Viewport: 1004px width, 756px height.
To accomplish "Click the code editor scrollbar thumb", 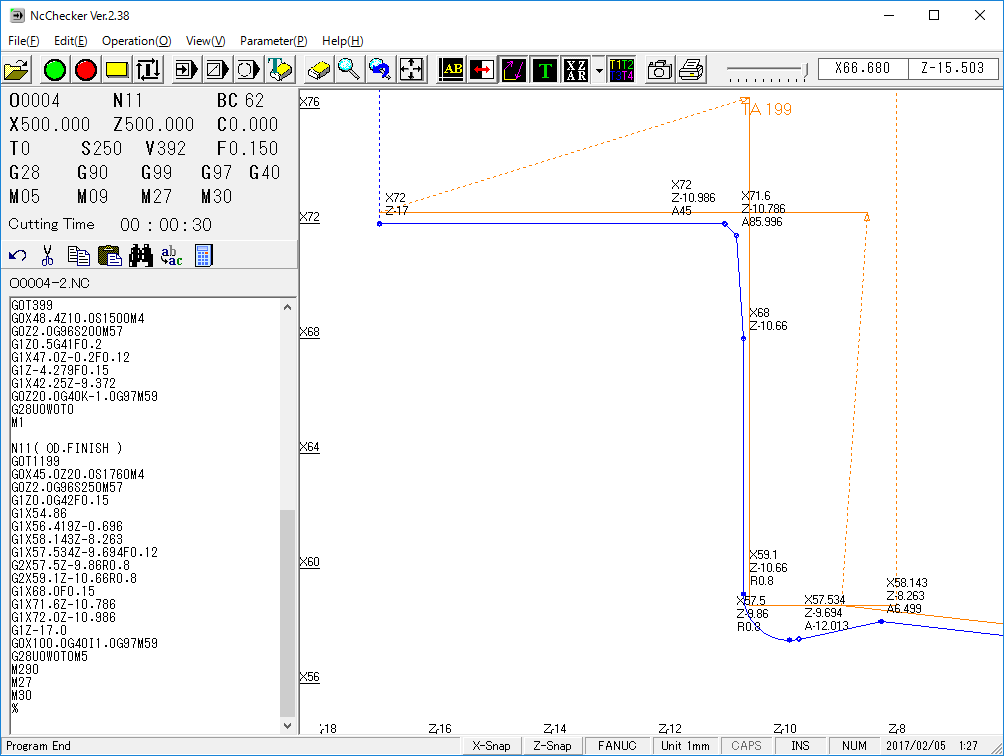I will 287,613.
